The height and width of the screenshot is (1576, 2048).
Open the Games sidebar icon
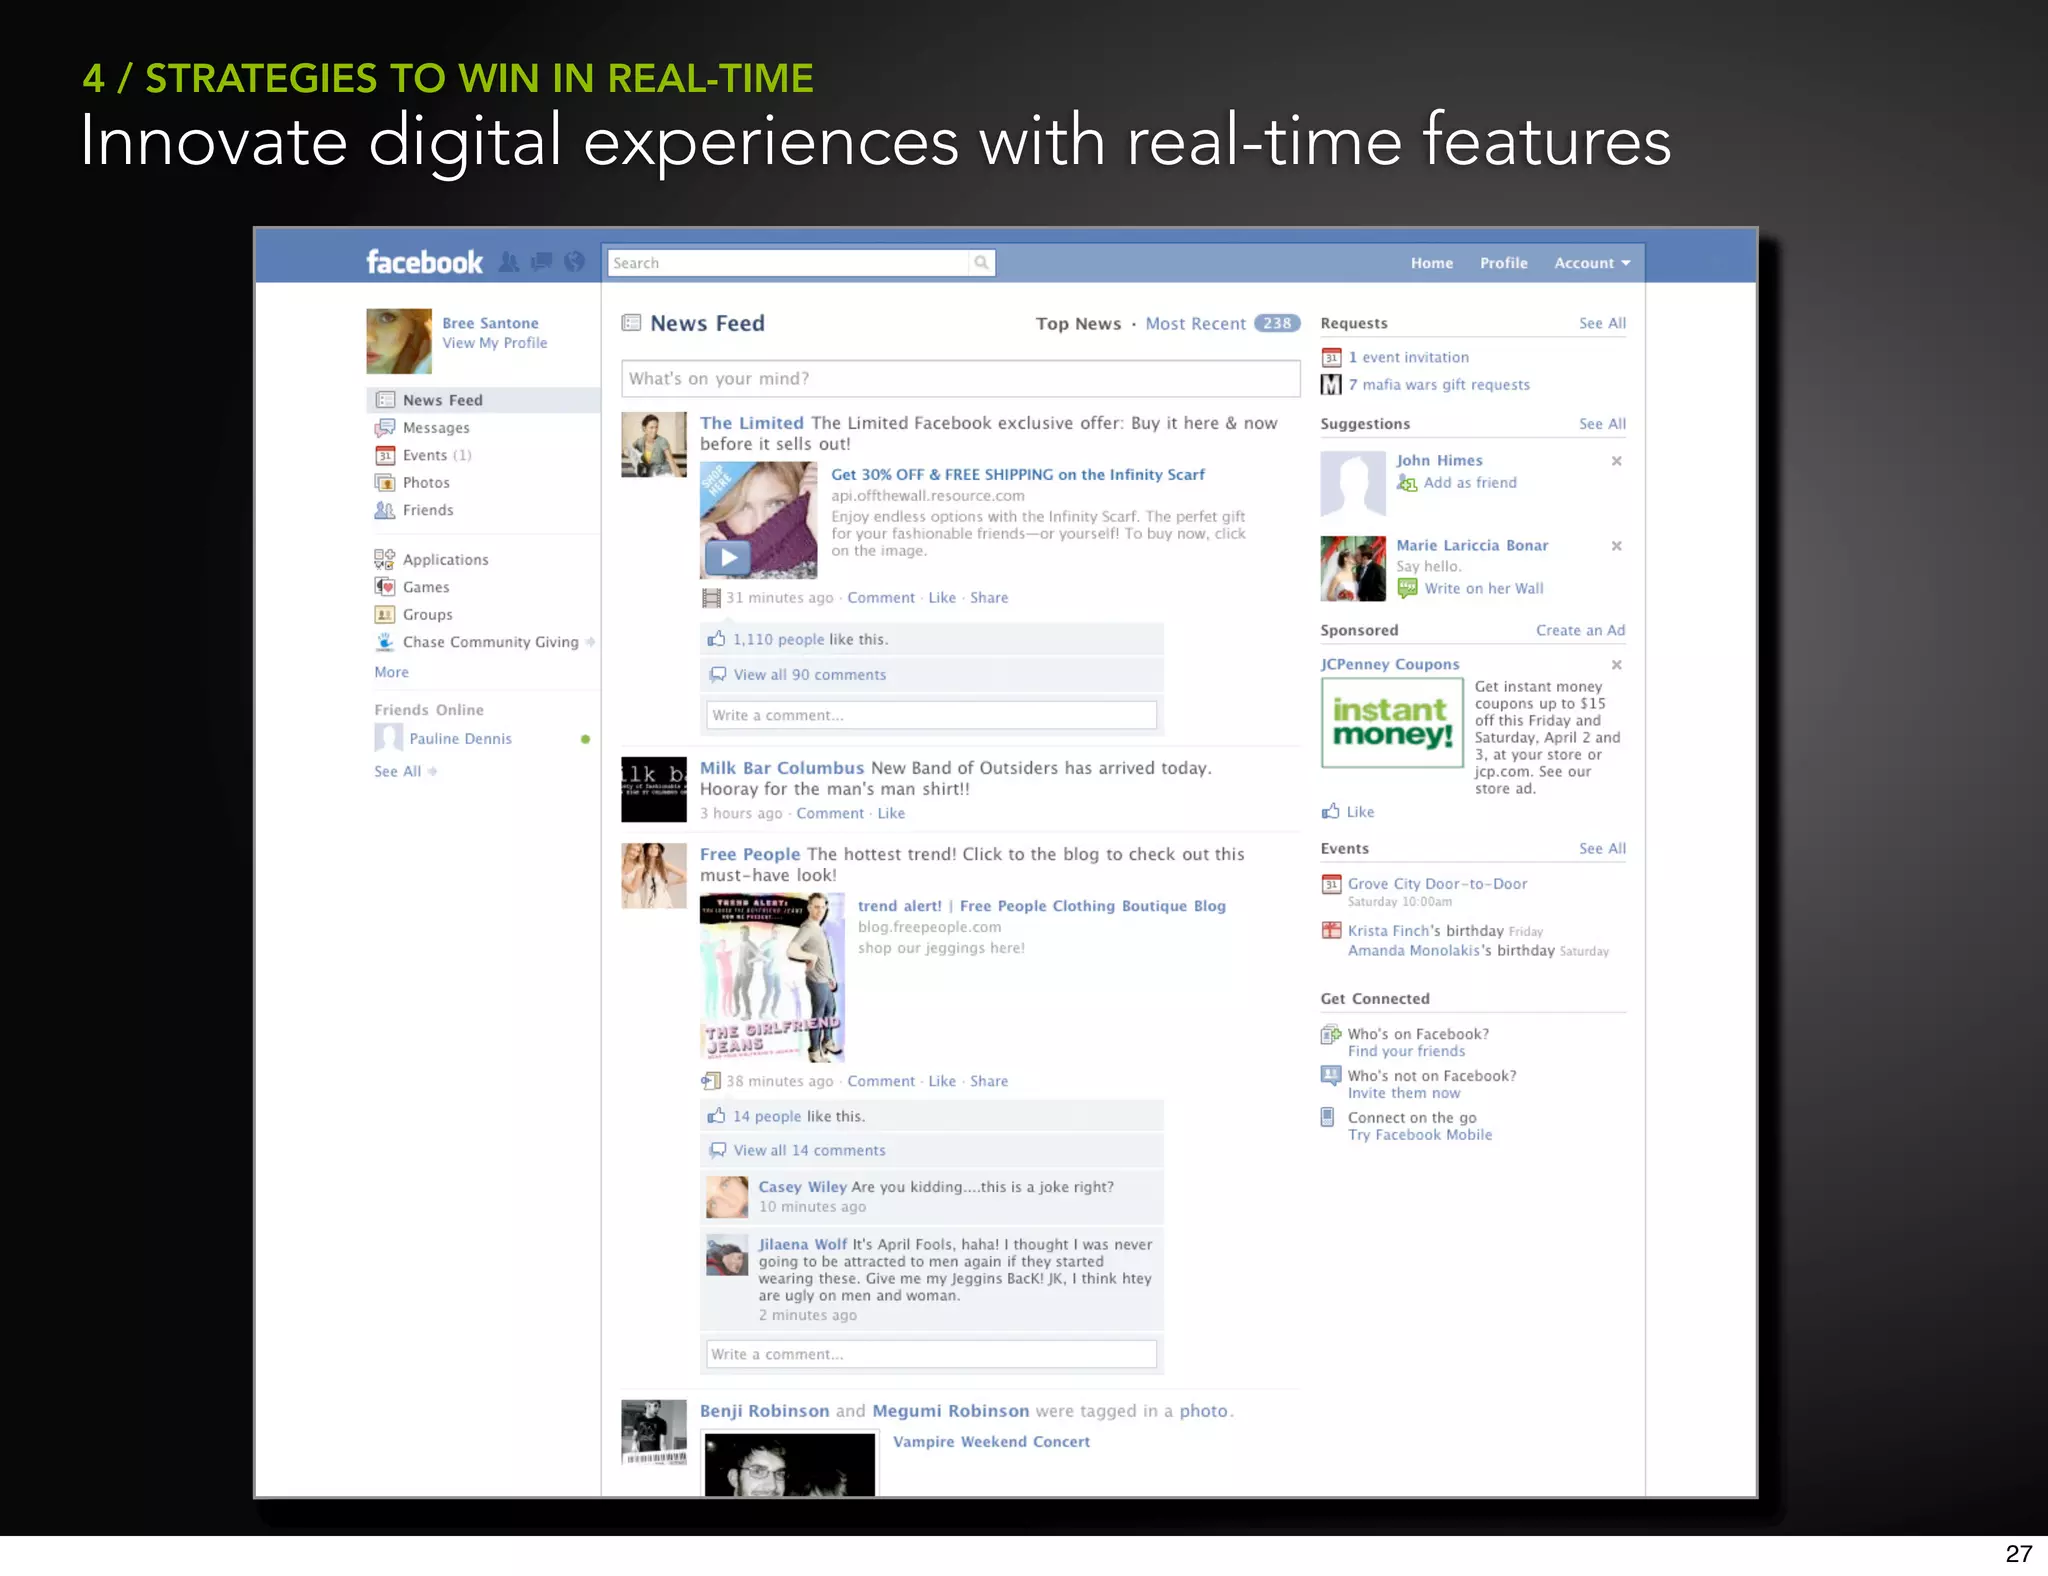384,587
